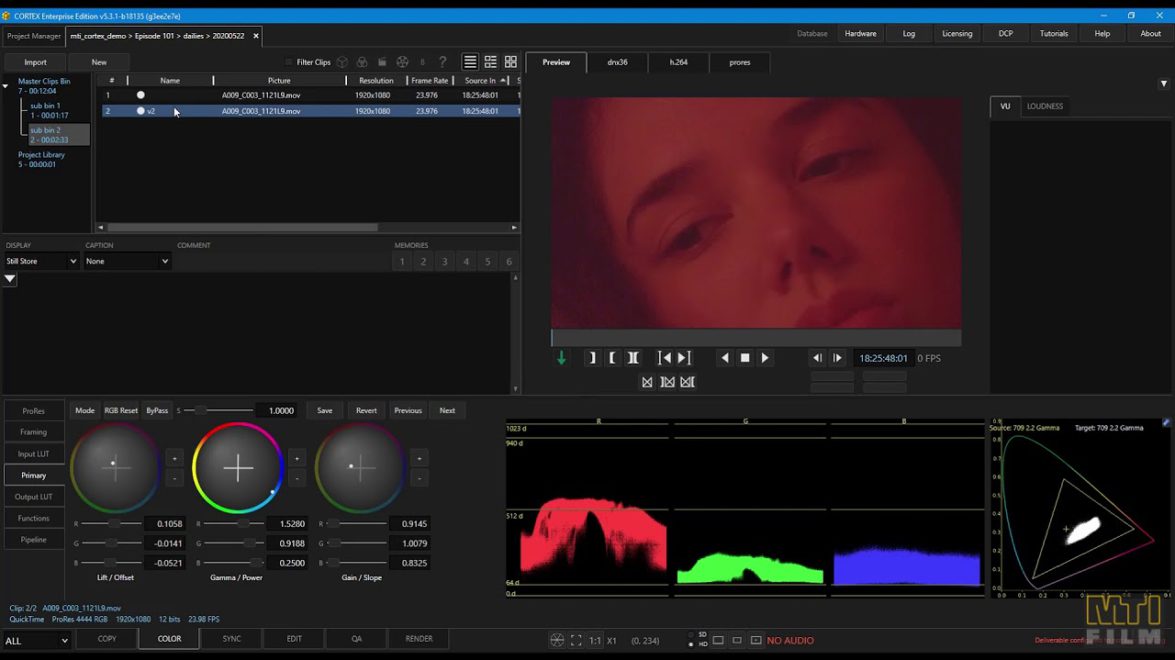
Task: Save the current color grade
Action: (x=324, y=410)
